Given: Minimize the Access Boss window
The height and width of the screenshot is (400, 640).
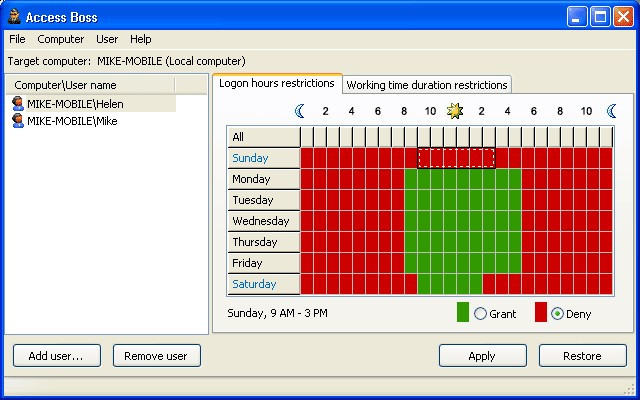Looking at the screenshot, I should pos(577,17).
